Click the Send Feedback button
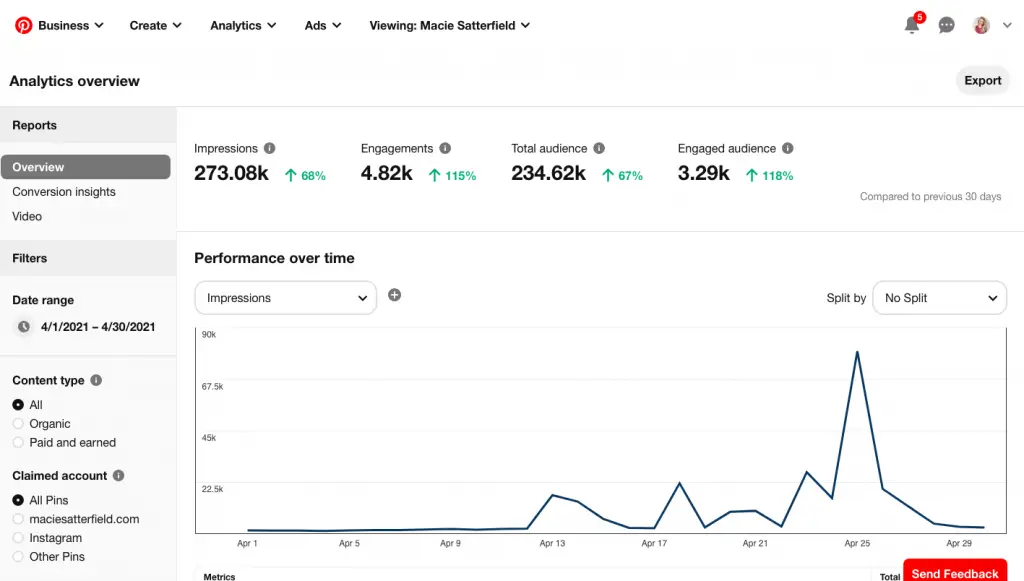The image size is (1024, 581). tap(955, 571)
